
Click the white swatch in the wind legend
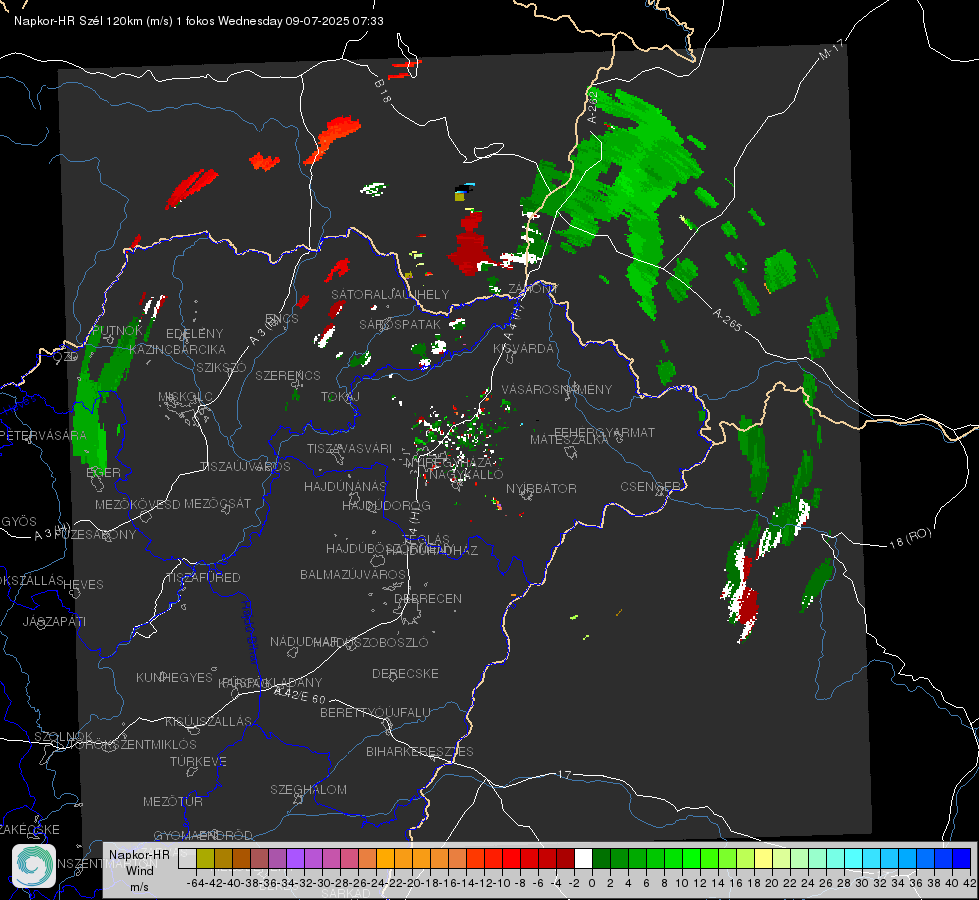pos(583,858)
